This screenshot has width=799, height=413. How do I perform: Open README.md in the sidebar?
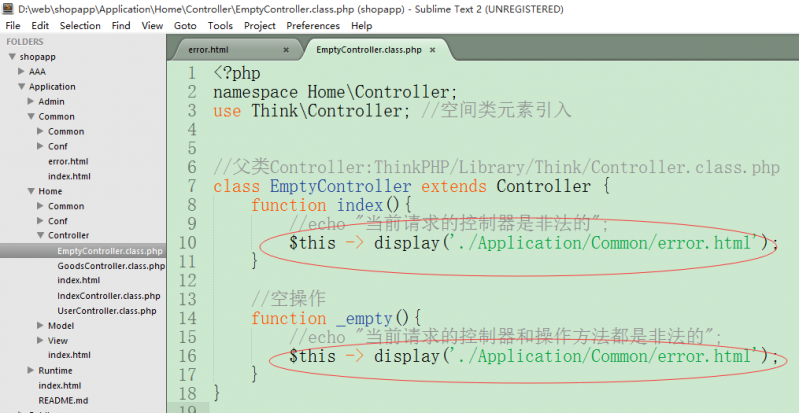(62, 400)
